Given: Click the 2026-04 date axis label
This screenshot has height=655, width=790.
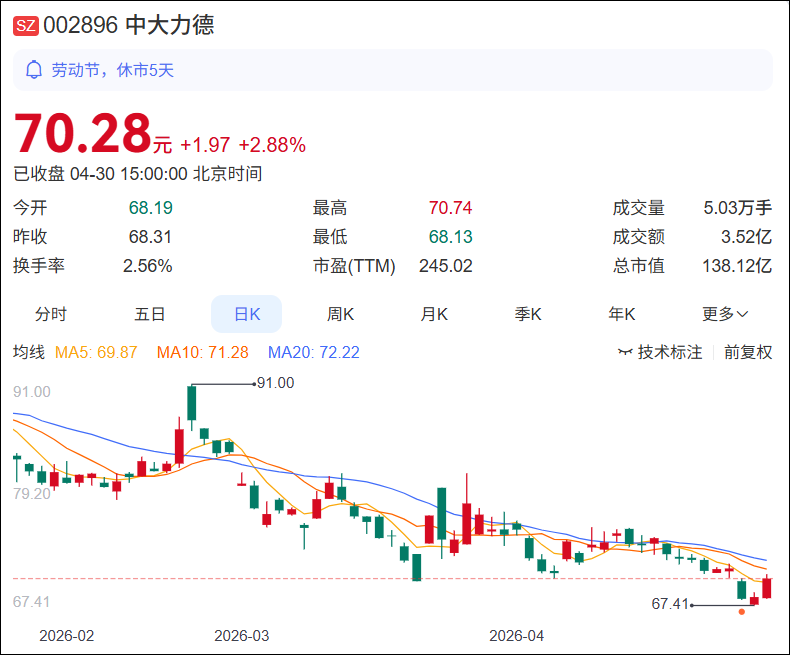Looking at the screenshot, I should (516, 636).
